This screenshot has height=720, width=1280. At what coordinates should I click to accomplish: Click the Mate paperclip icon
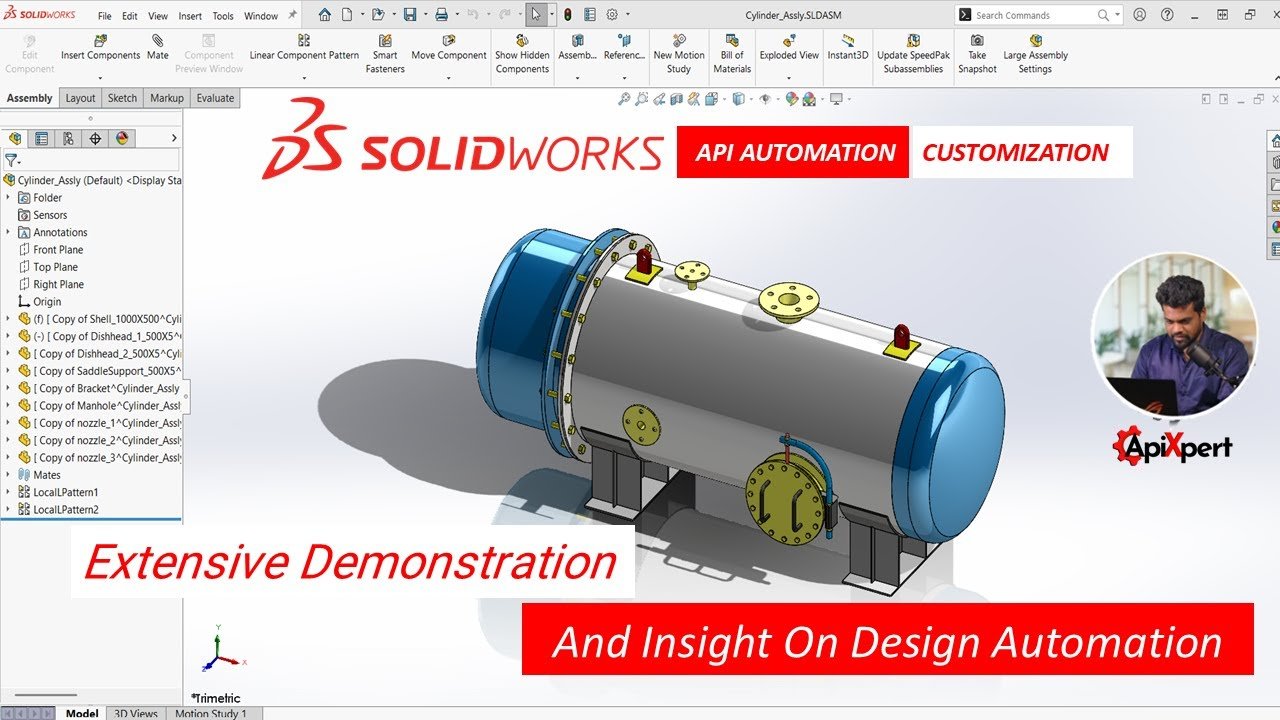pos(158,41)
